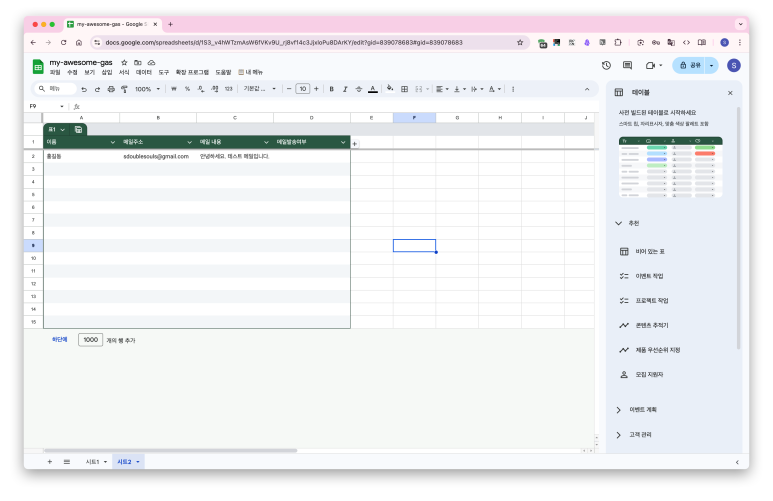Click the print icon in toolbar
The width and height of the screenshot is (773, 501).
(x=110, y=89)
